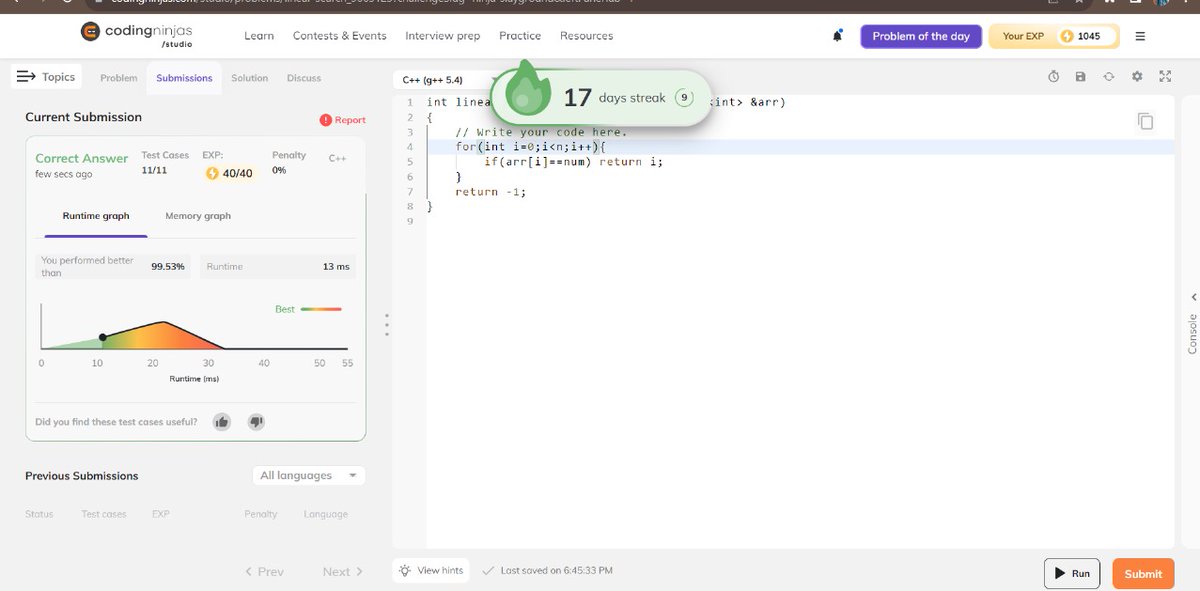Switch to the Solution tab
Image resolution: width=1200 pixels, height=591 pixels.
(249, 77)
